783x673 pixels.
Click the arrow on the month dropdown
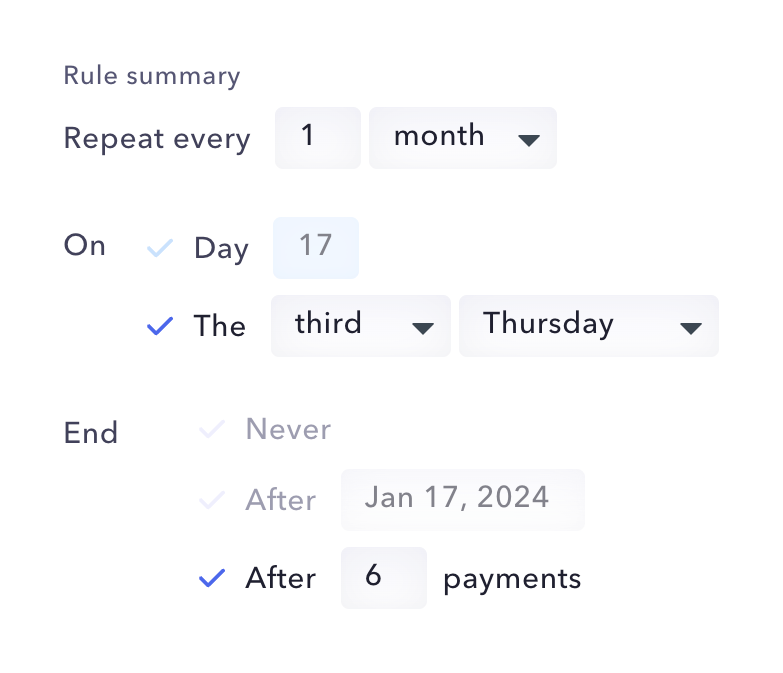pyautogui.click(x=529, y=140)
